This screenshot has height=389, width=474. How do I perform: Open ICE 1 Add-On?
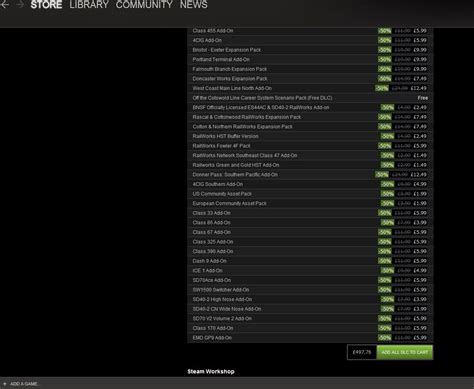click(310, 271)
